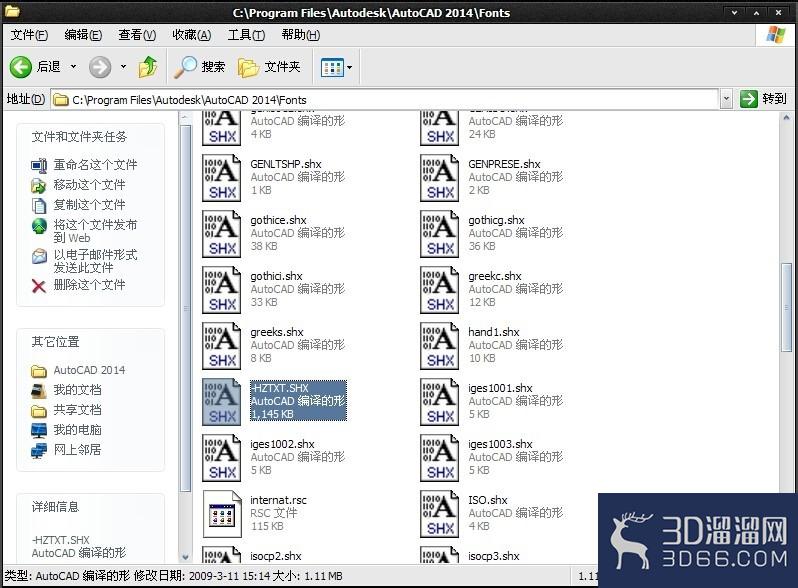Toggle the Folders (文件夹) pane
Screen dimensions: 798x588
coord(269,67)
